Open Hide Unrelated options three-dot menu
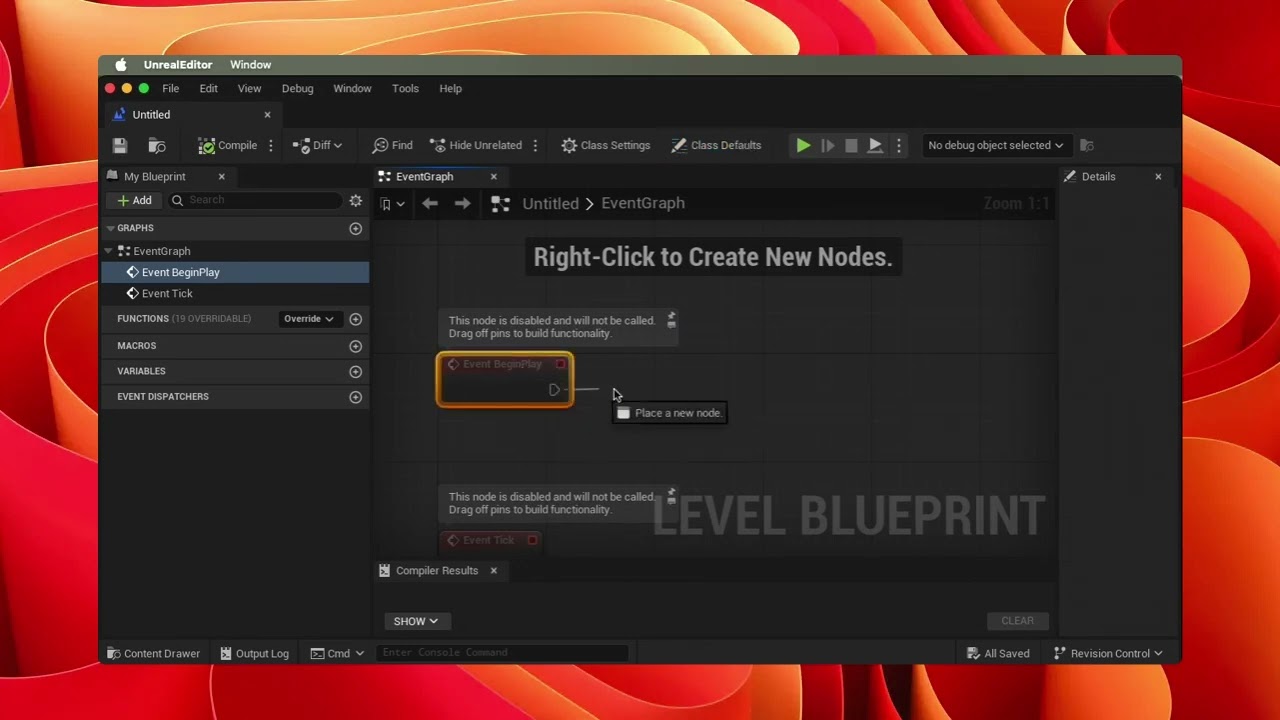Screen dimensions: 1280x720 [535, 146]
